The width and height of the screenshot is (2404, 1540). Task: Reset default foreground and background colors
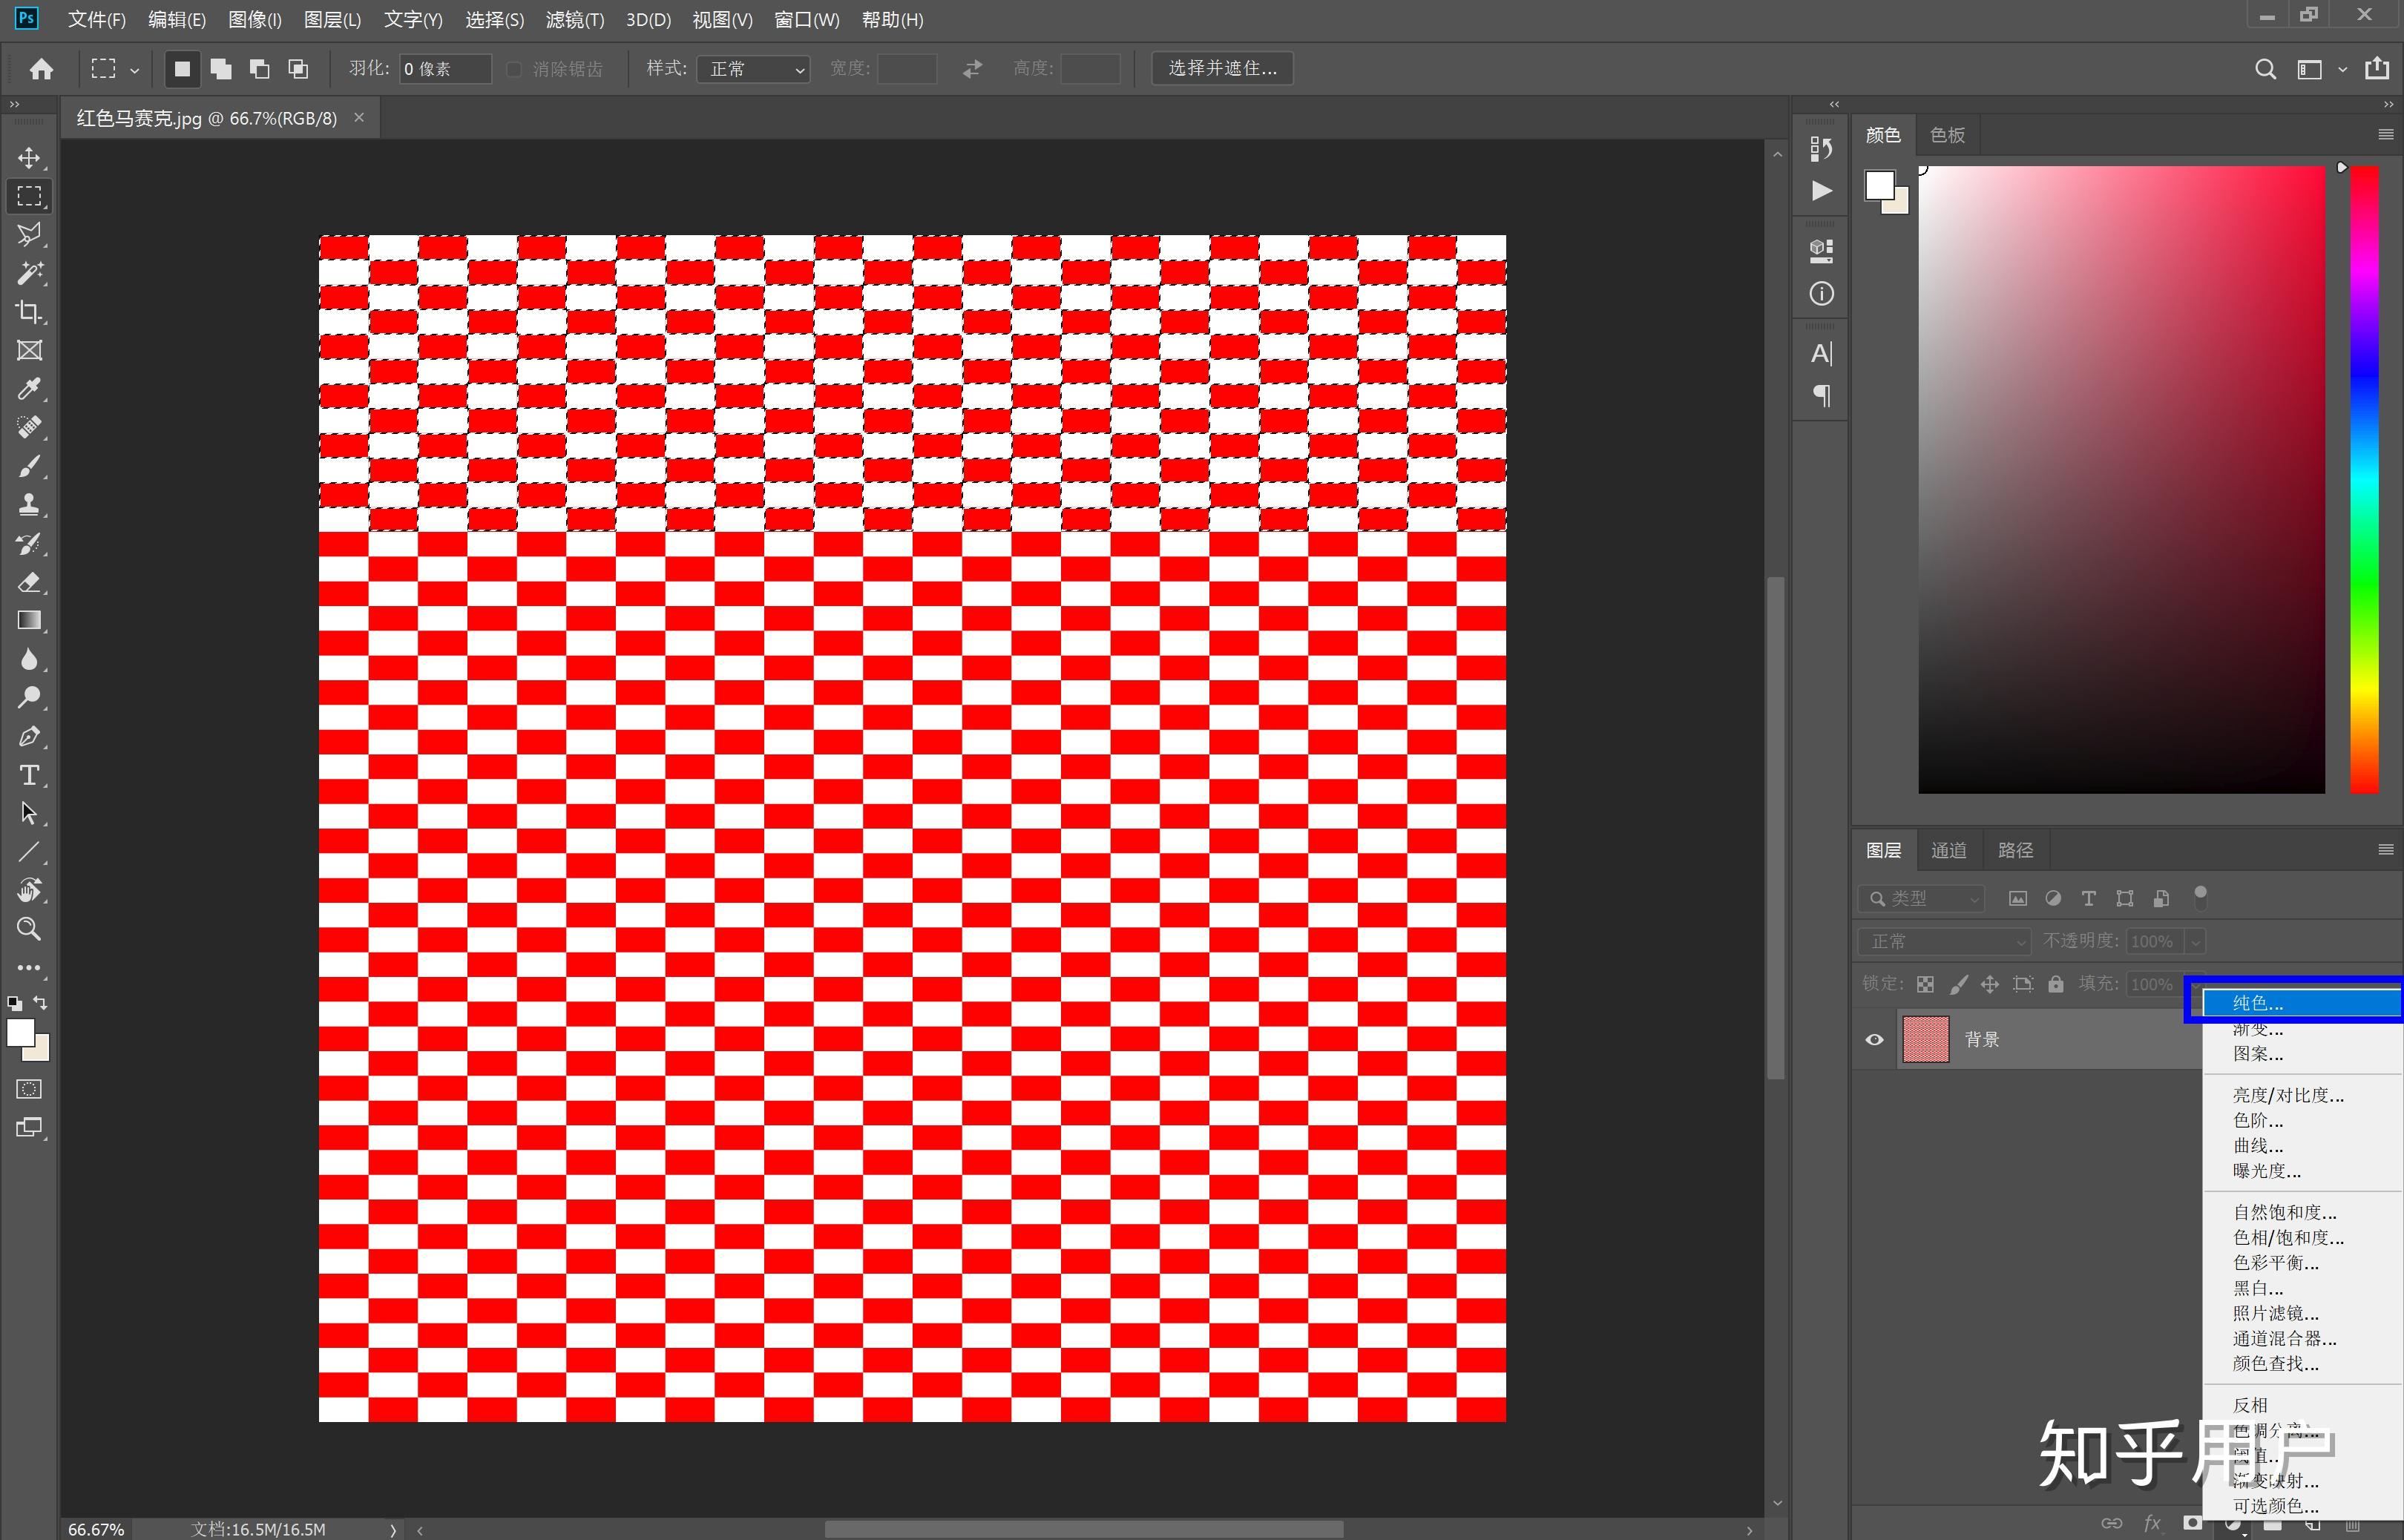point(14,1002)
